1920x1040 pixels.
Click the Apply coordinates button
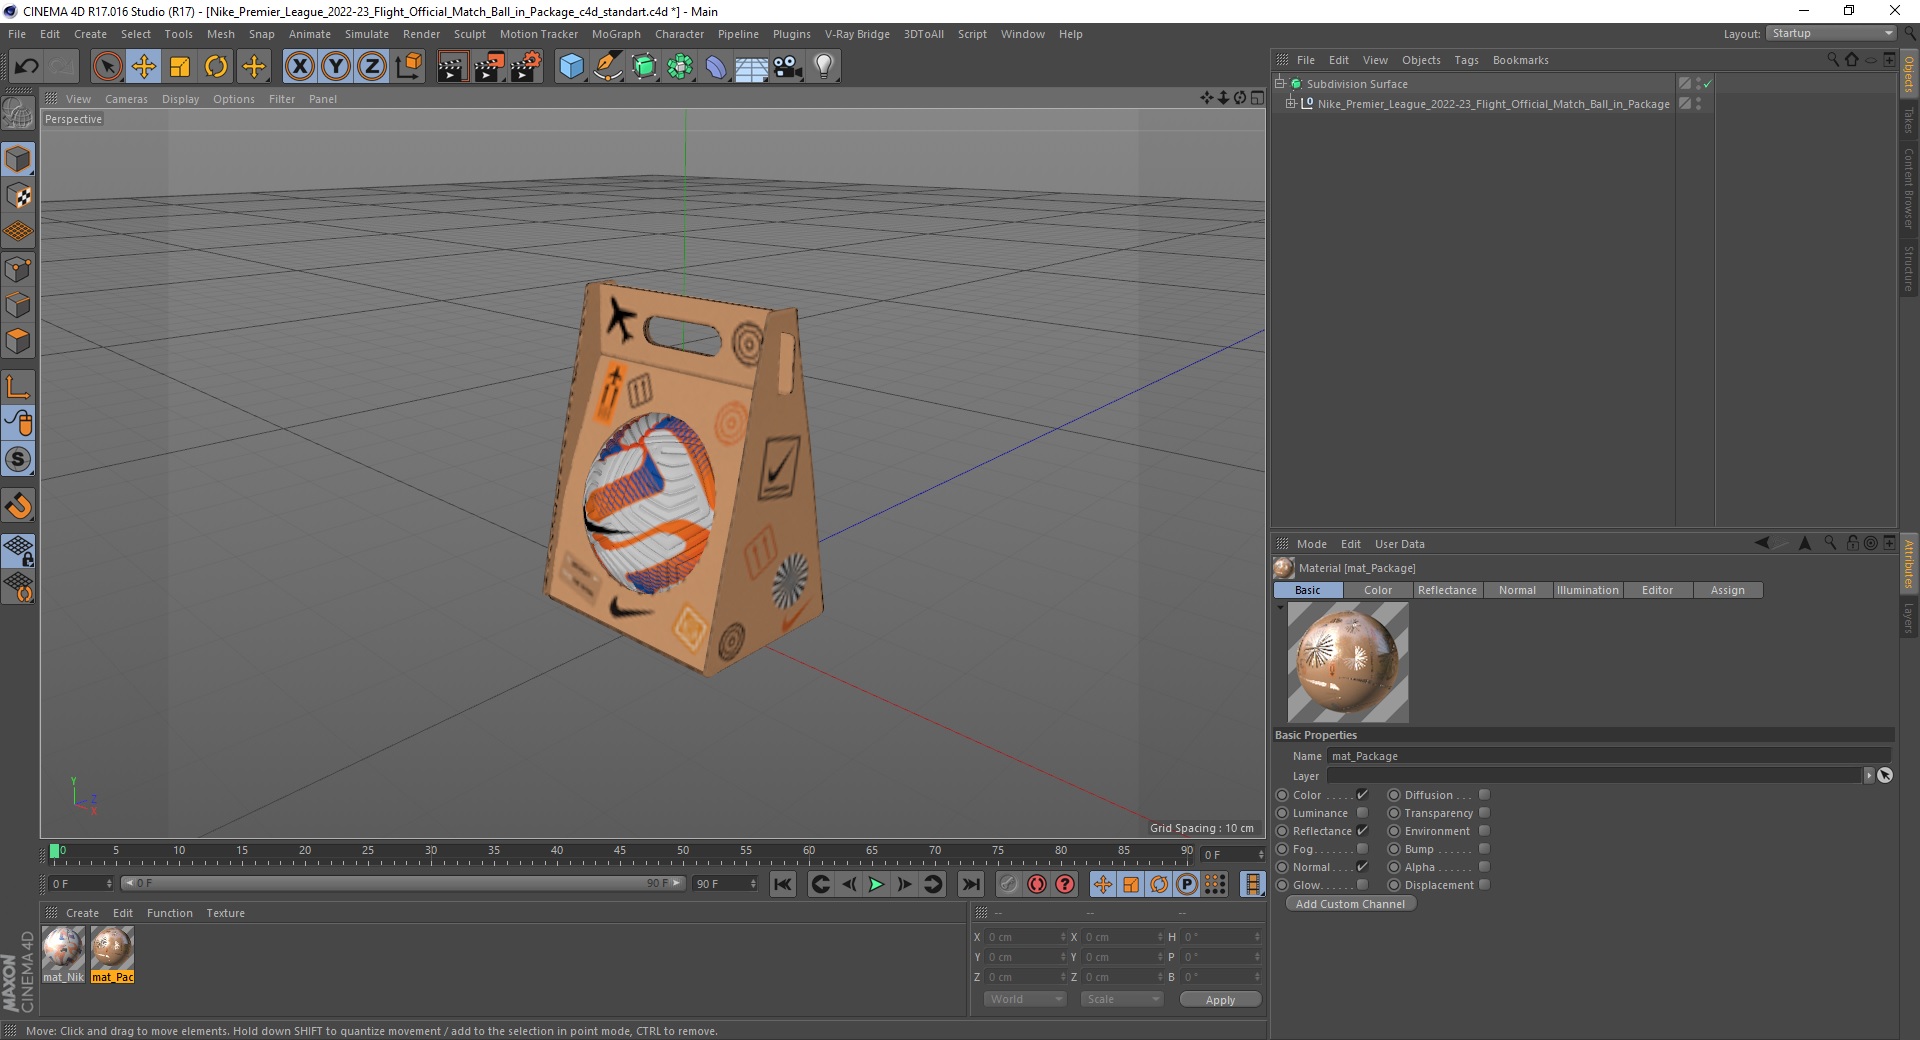click(x=1220, y=1000)
